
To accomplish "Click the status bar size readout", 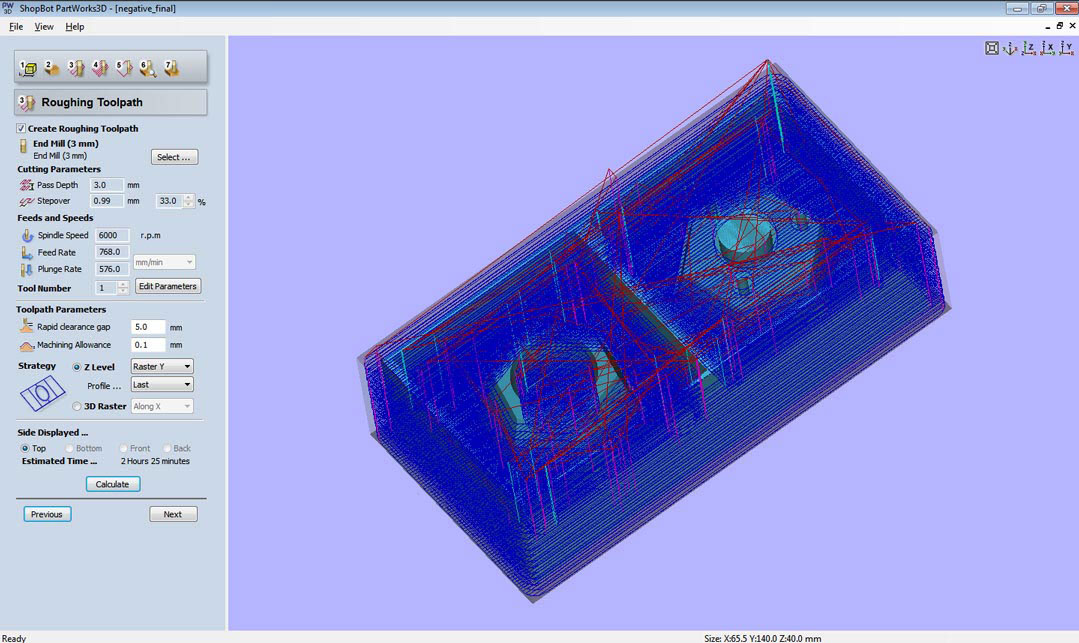I will pyautogui.click(x=762, y=638).
